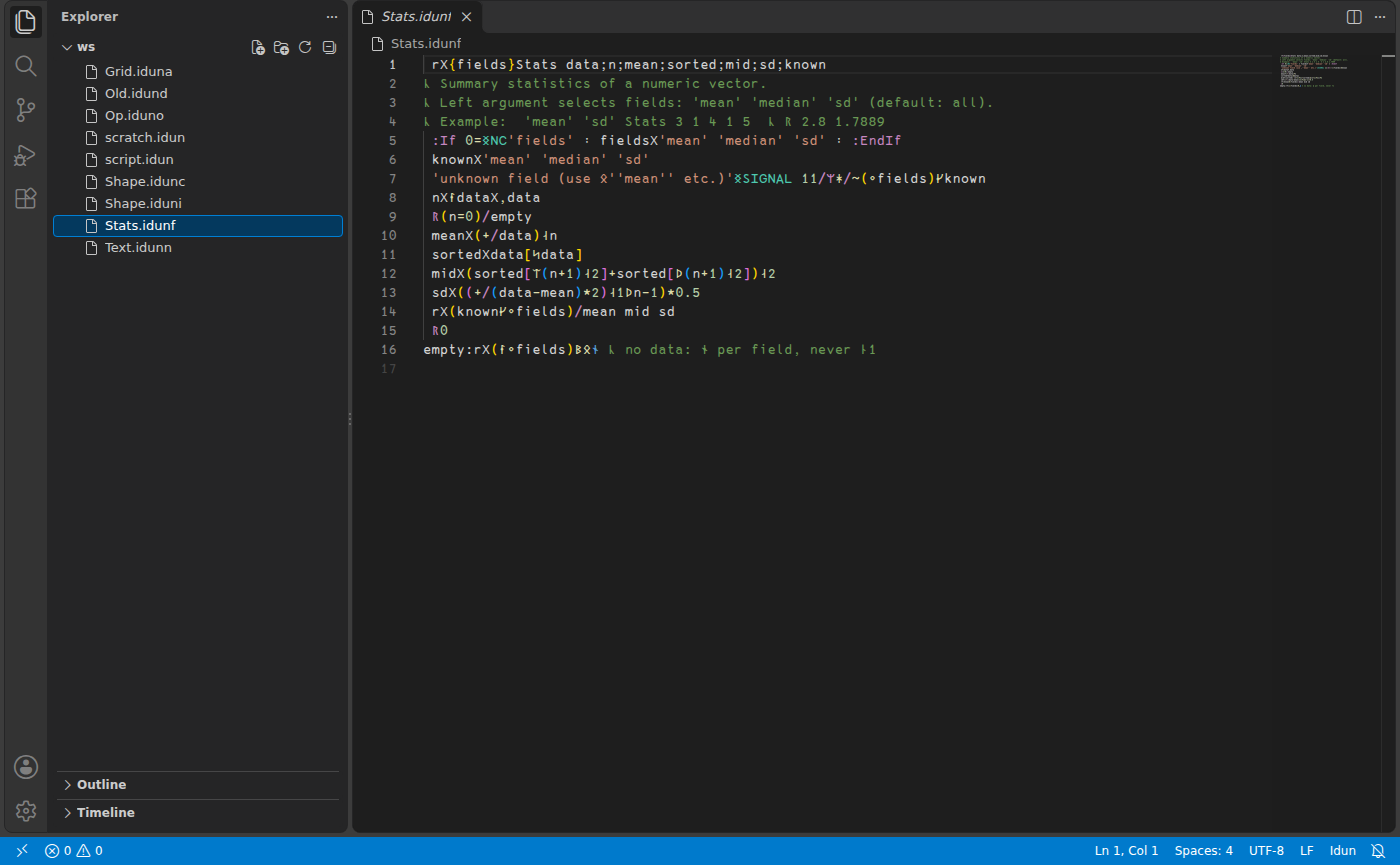Screen dimensions: 1400x865
Task: Open the remote window indicator
Action: click(22, 851)
